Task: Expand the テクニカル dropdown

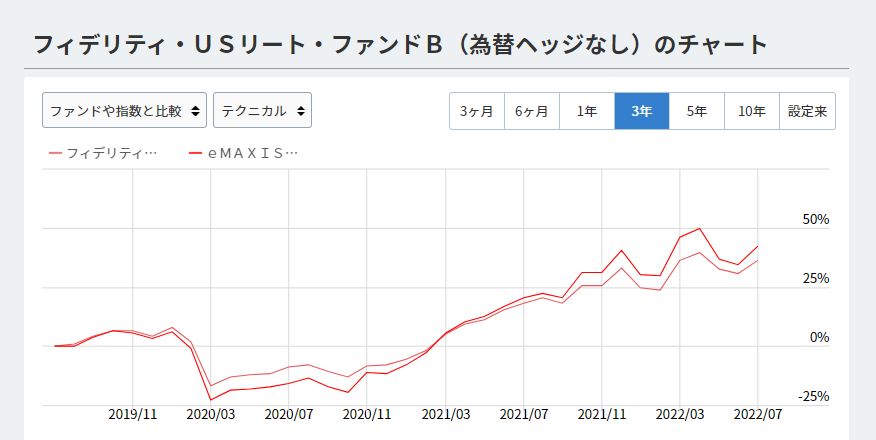Action: pyautogui.click(x=262, y=111)
